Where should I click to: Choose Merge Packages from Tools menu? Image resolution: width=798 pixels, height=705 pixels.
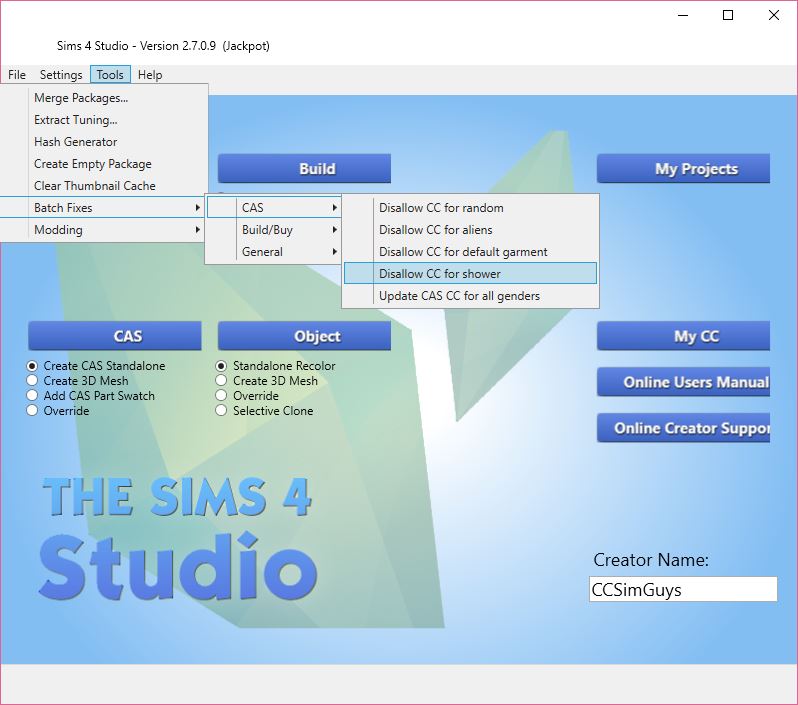click(104, 98)
